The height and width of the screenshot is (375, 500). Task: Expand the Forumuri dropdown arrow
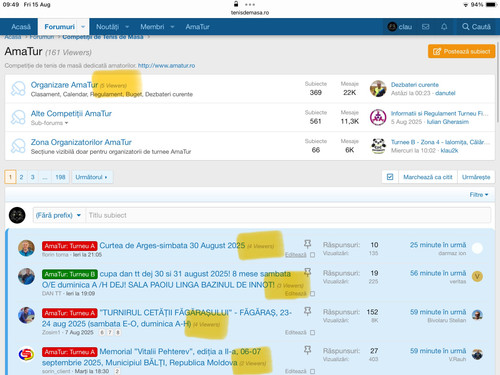(x=83, y=27)
